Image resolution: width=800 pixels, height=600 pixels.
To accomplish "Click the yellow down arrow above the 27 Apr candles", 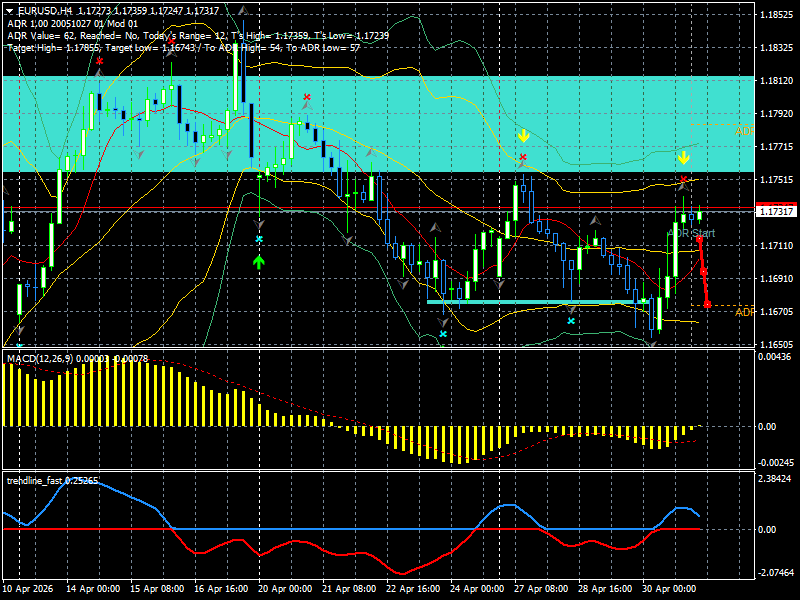I will click(523, 136).
